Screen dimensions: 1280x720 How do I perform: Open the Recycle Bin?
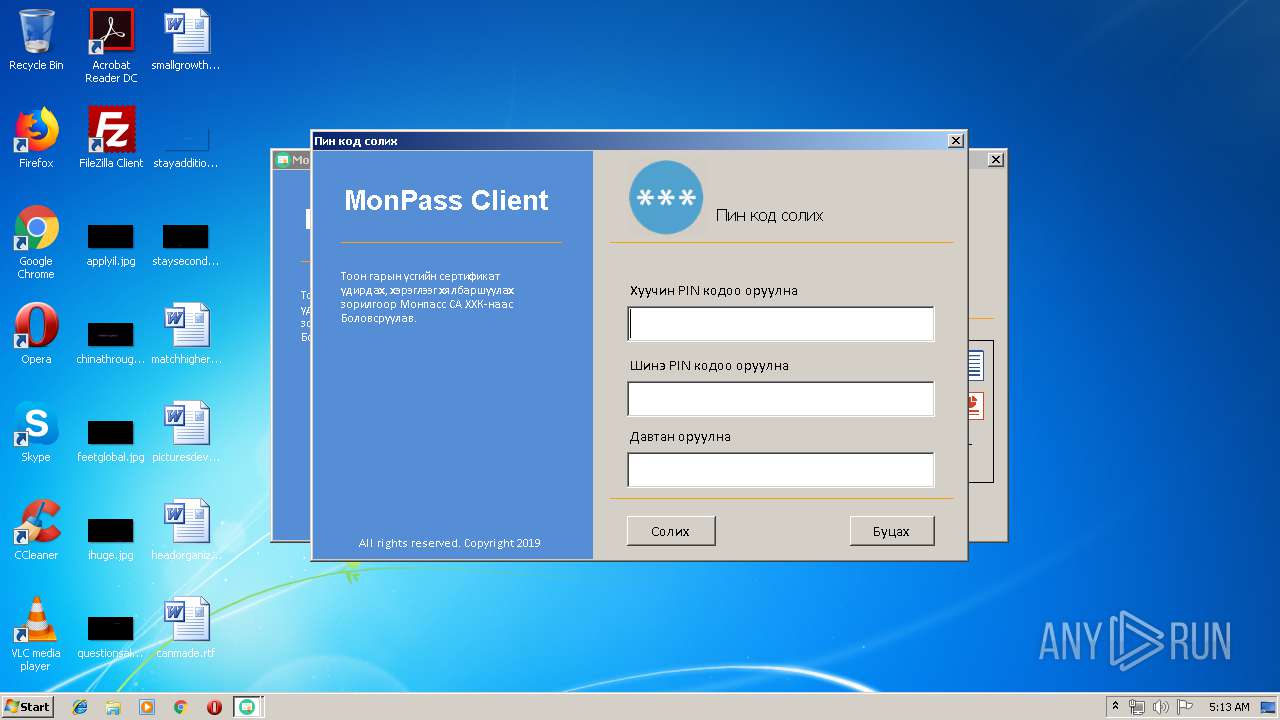36,40
